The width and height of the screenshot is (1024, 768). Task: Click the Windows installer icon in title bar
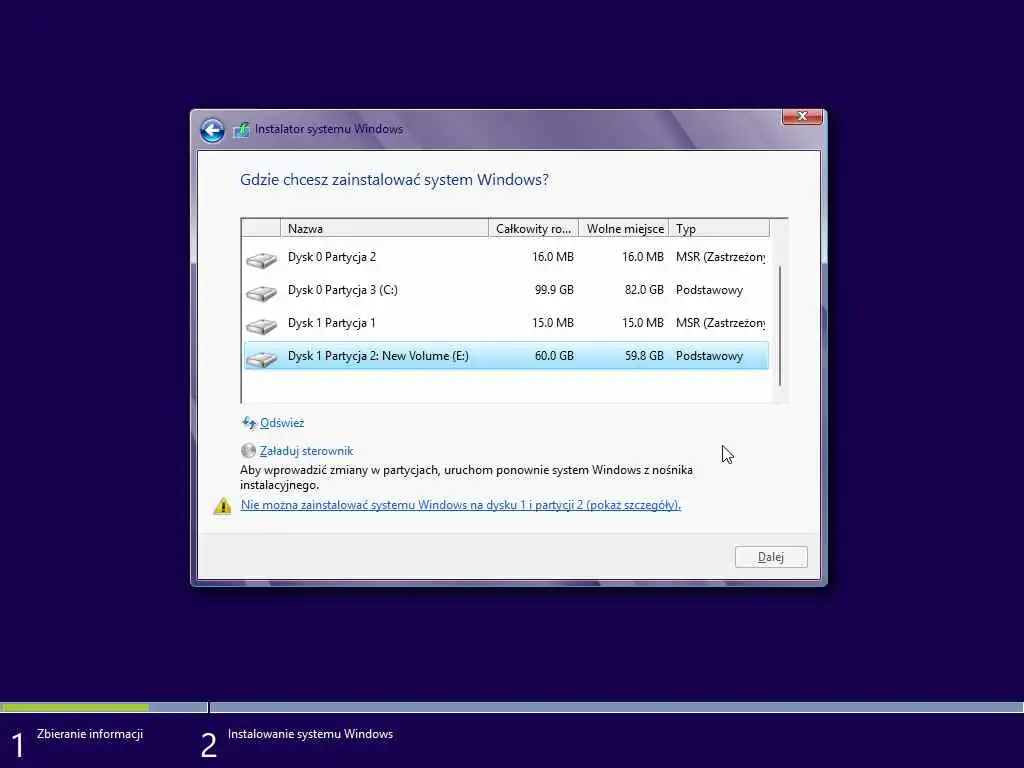coord(242,129)
